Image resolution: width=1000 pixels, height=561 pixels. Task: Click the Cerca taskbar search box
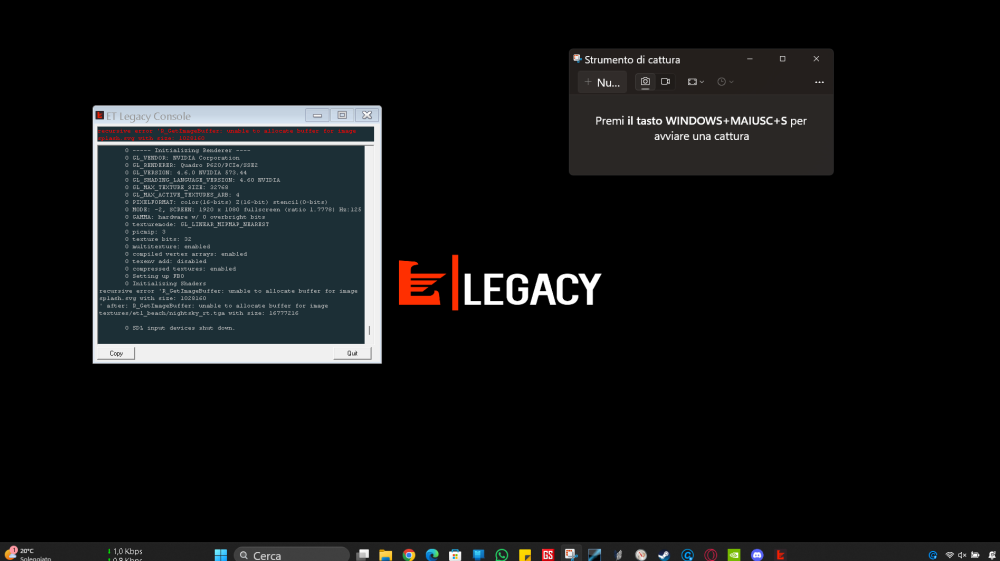tap(292, 555)
